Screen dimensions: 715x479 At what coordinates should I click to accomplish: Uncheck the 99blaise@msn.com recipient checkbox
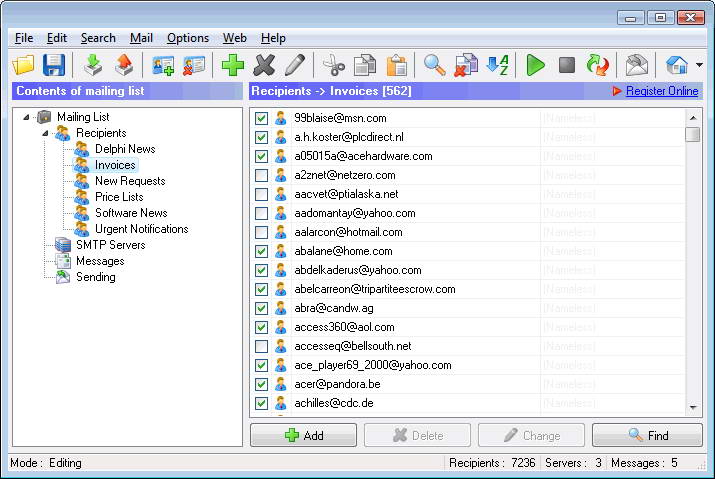point(261,118)
